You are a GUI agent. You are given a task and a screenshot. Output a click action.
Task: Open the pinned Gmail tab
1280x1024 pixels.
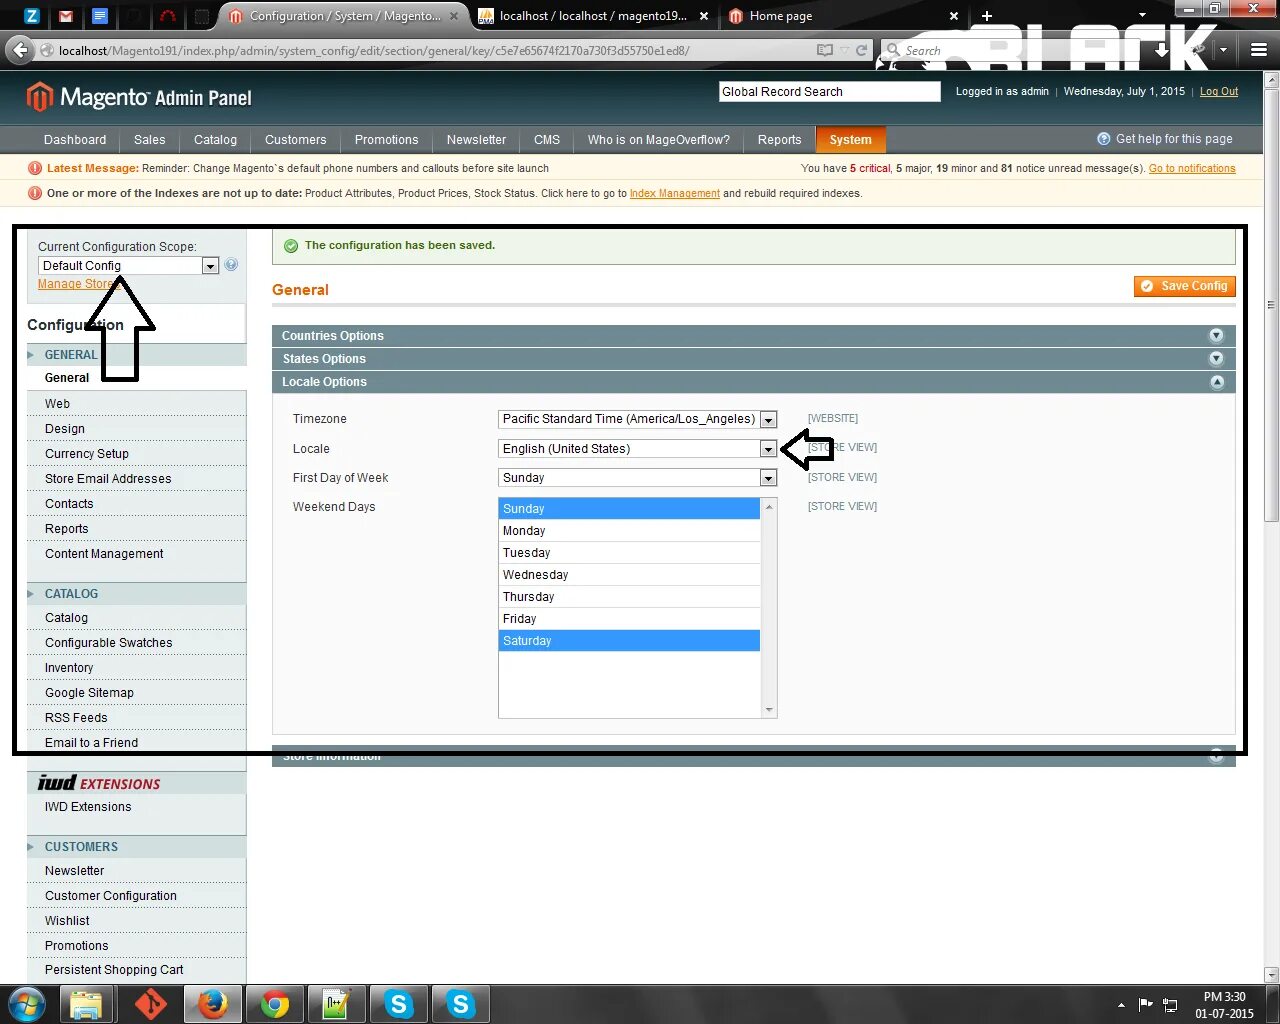[66, 16]
